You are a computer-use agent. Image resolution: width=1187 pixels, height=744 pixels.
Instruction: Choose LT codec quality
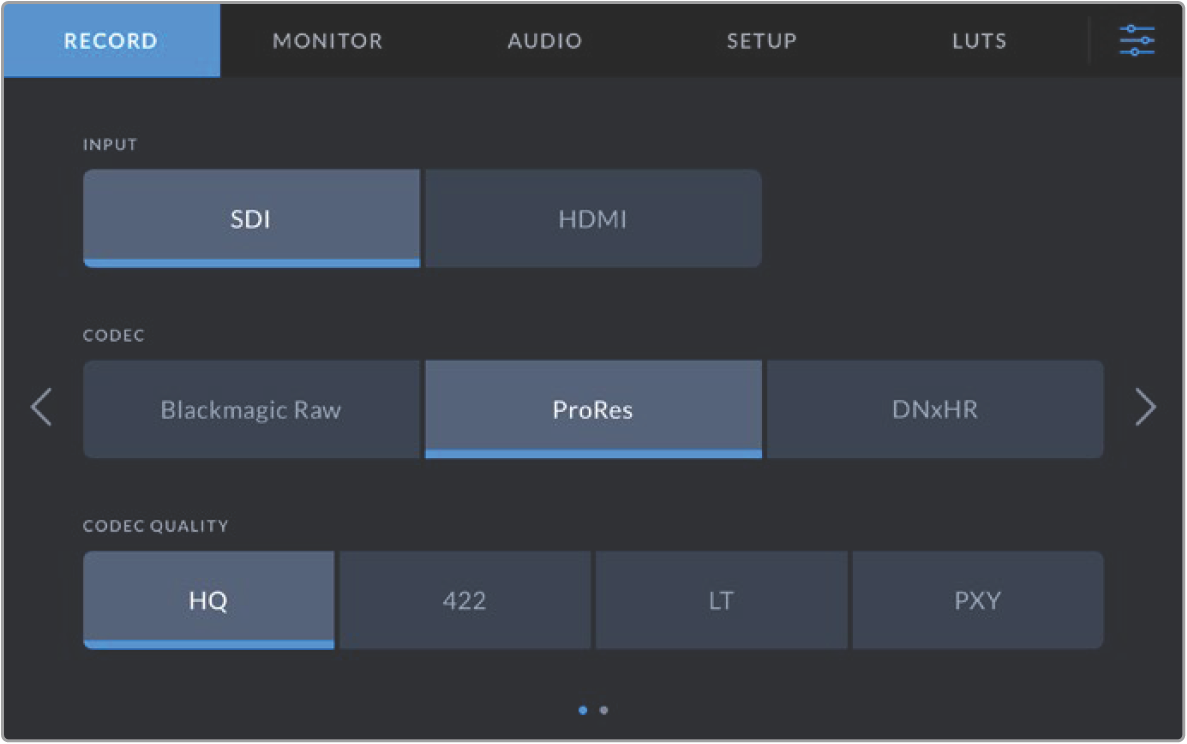pos(721,601)
